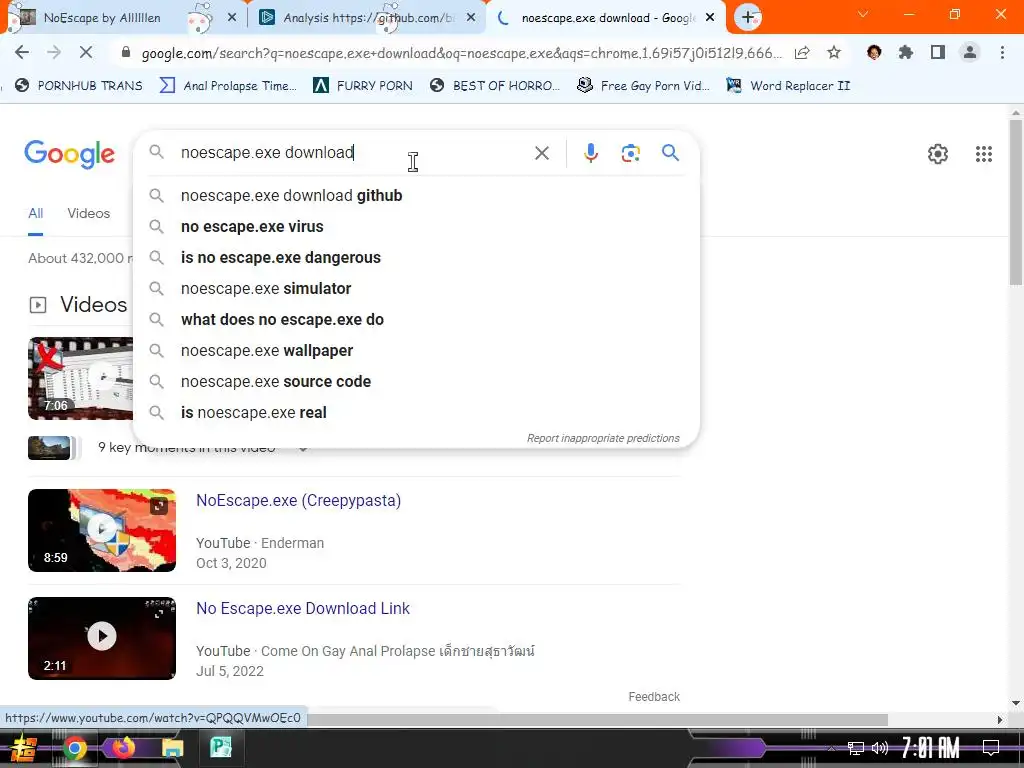Open the Windows Start button
This screenshot has height=768, width=1024.
[x=24, y=748]
